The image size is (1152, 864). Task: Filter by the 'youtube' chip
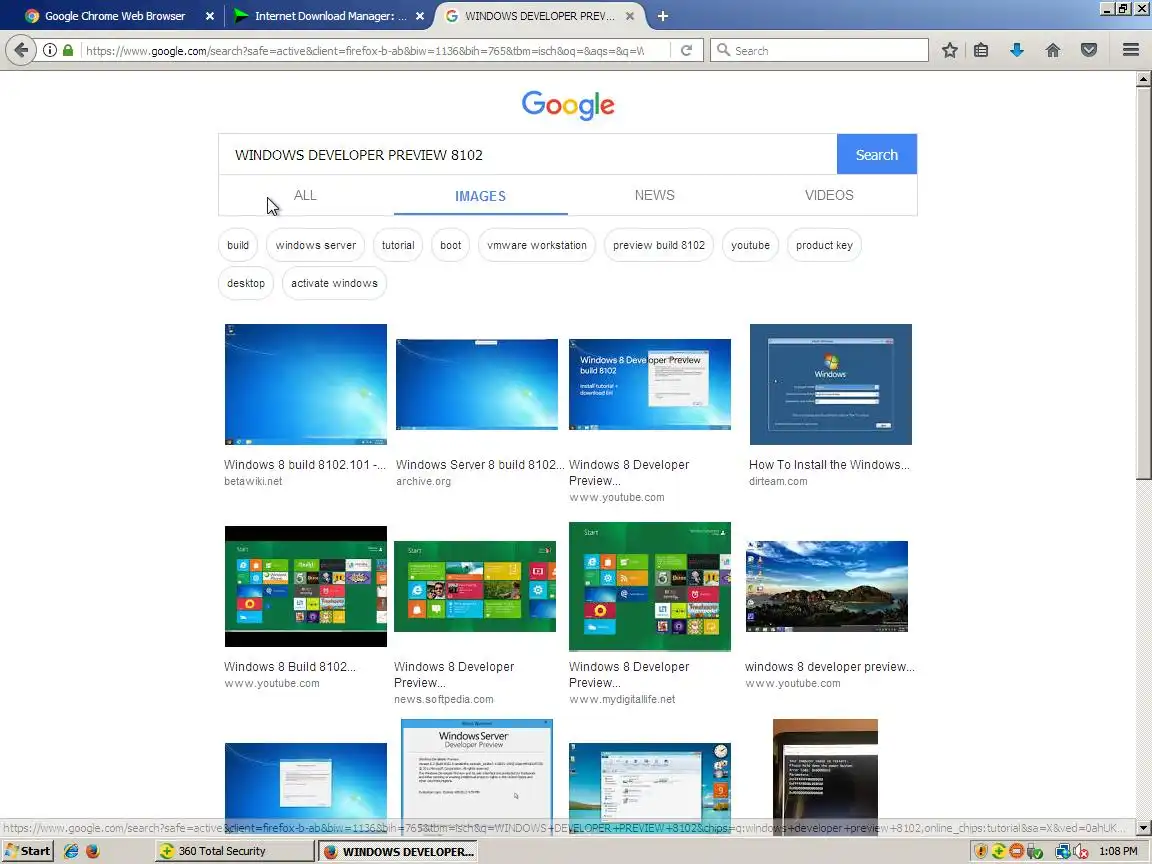[750, 245]
